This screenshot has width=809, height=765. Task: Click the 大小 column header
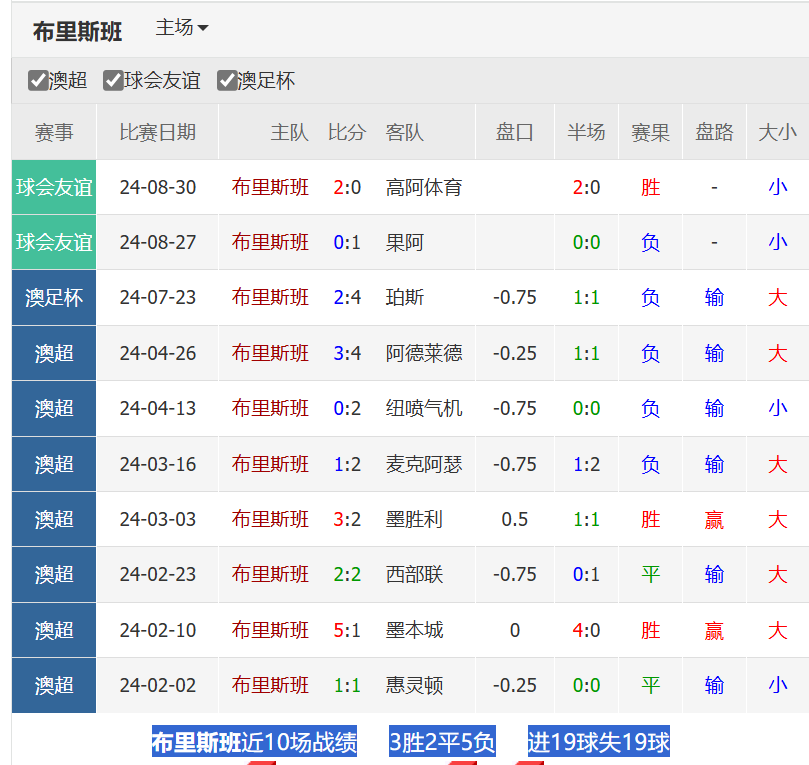click(778, 133)
